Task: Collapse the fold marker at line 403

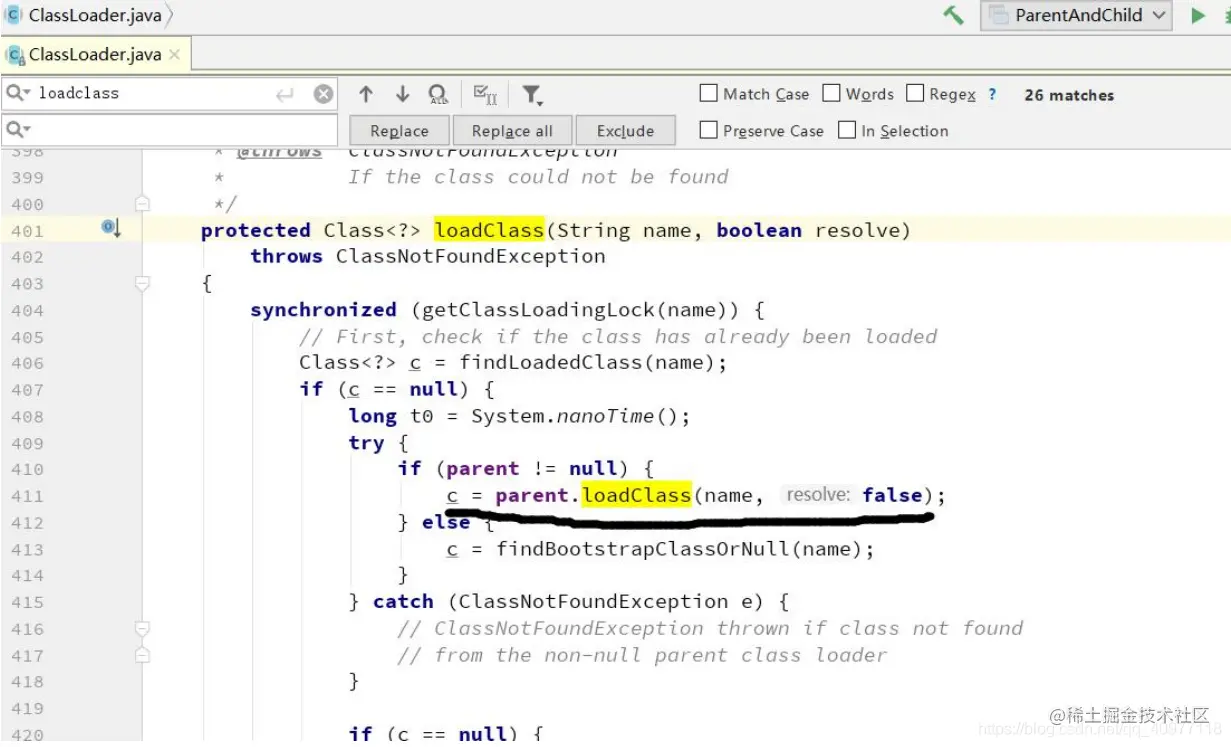Action: pos(142,284)
